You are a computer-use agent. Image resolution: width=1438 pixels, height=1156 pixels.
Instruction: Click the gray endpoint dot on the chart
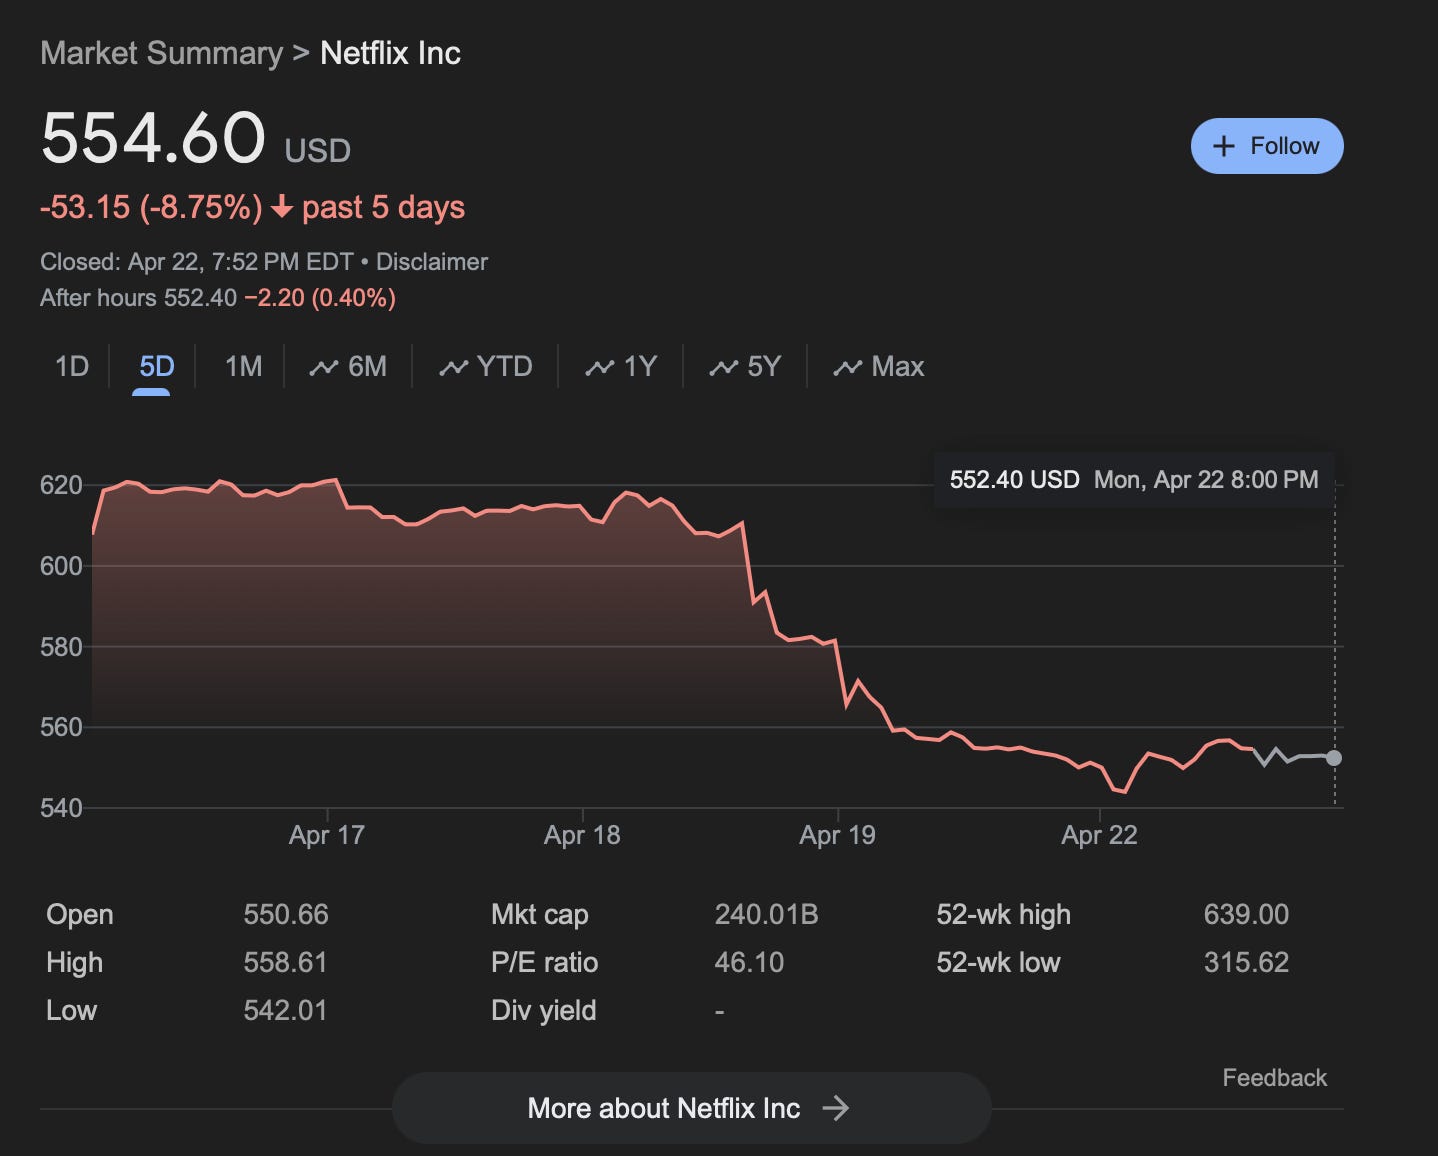(x=1334, y=758)
